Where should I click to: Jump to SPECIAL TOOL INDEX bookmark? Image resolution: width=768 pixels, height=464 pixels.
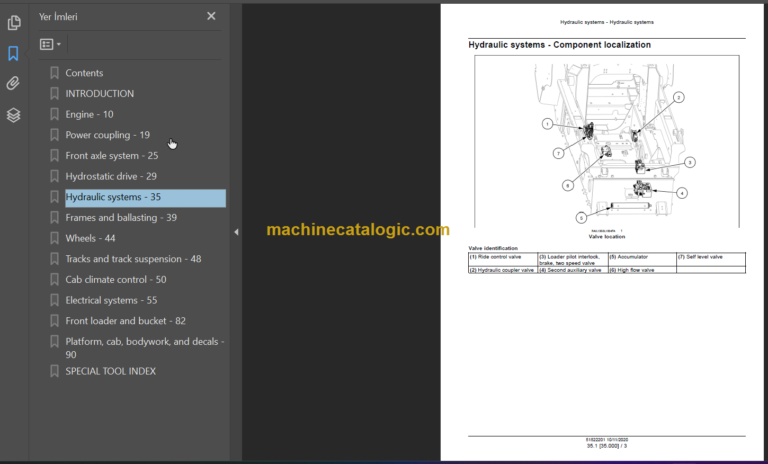point(111,371)
